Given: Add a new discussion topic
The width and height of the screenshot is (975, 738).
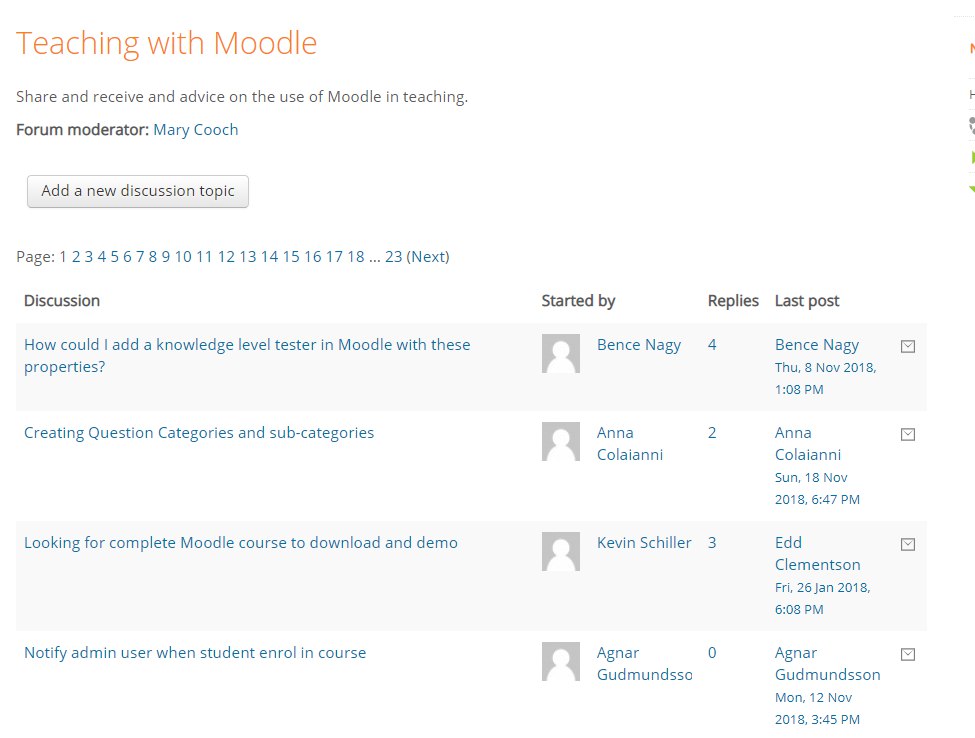Looking at the screenshot, I should [138, 191].
